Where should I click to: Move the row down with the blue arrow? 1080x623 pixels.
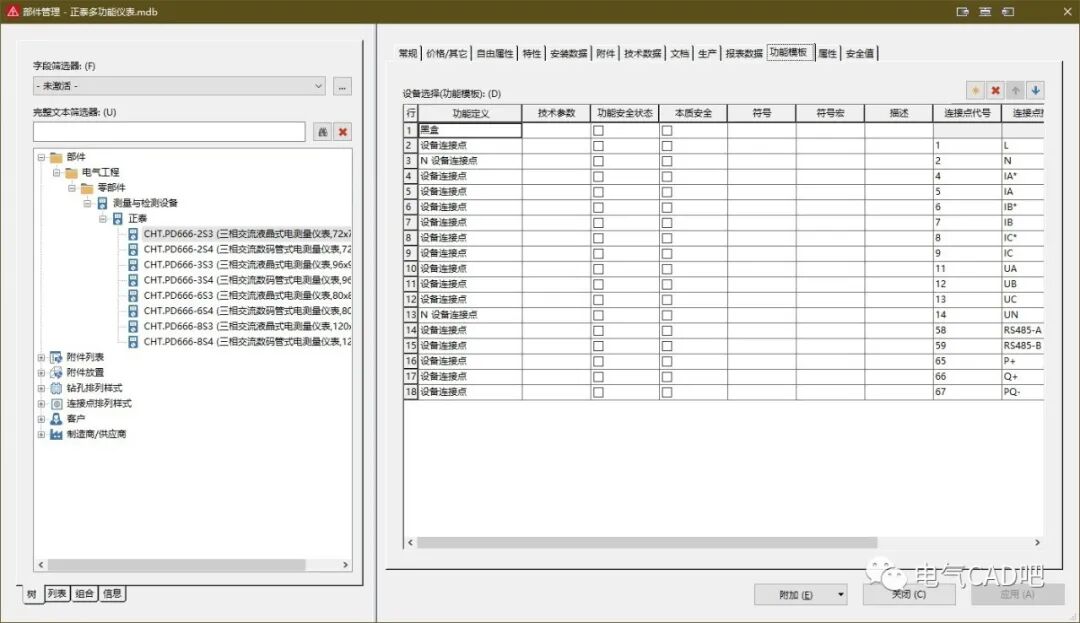coord(1035,90)
